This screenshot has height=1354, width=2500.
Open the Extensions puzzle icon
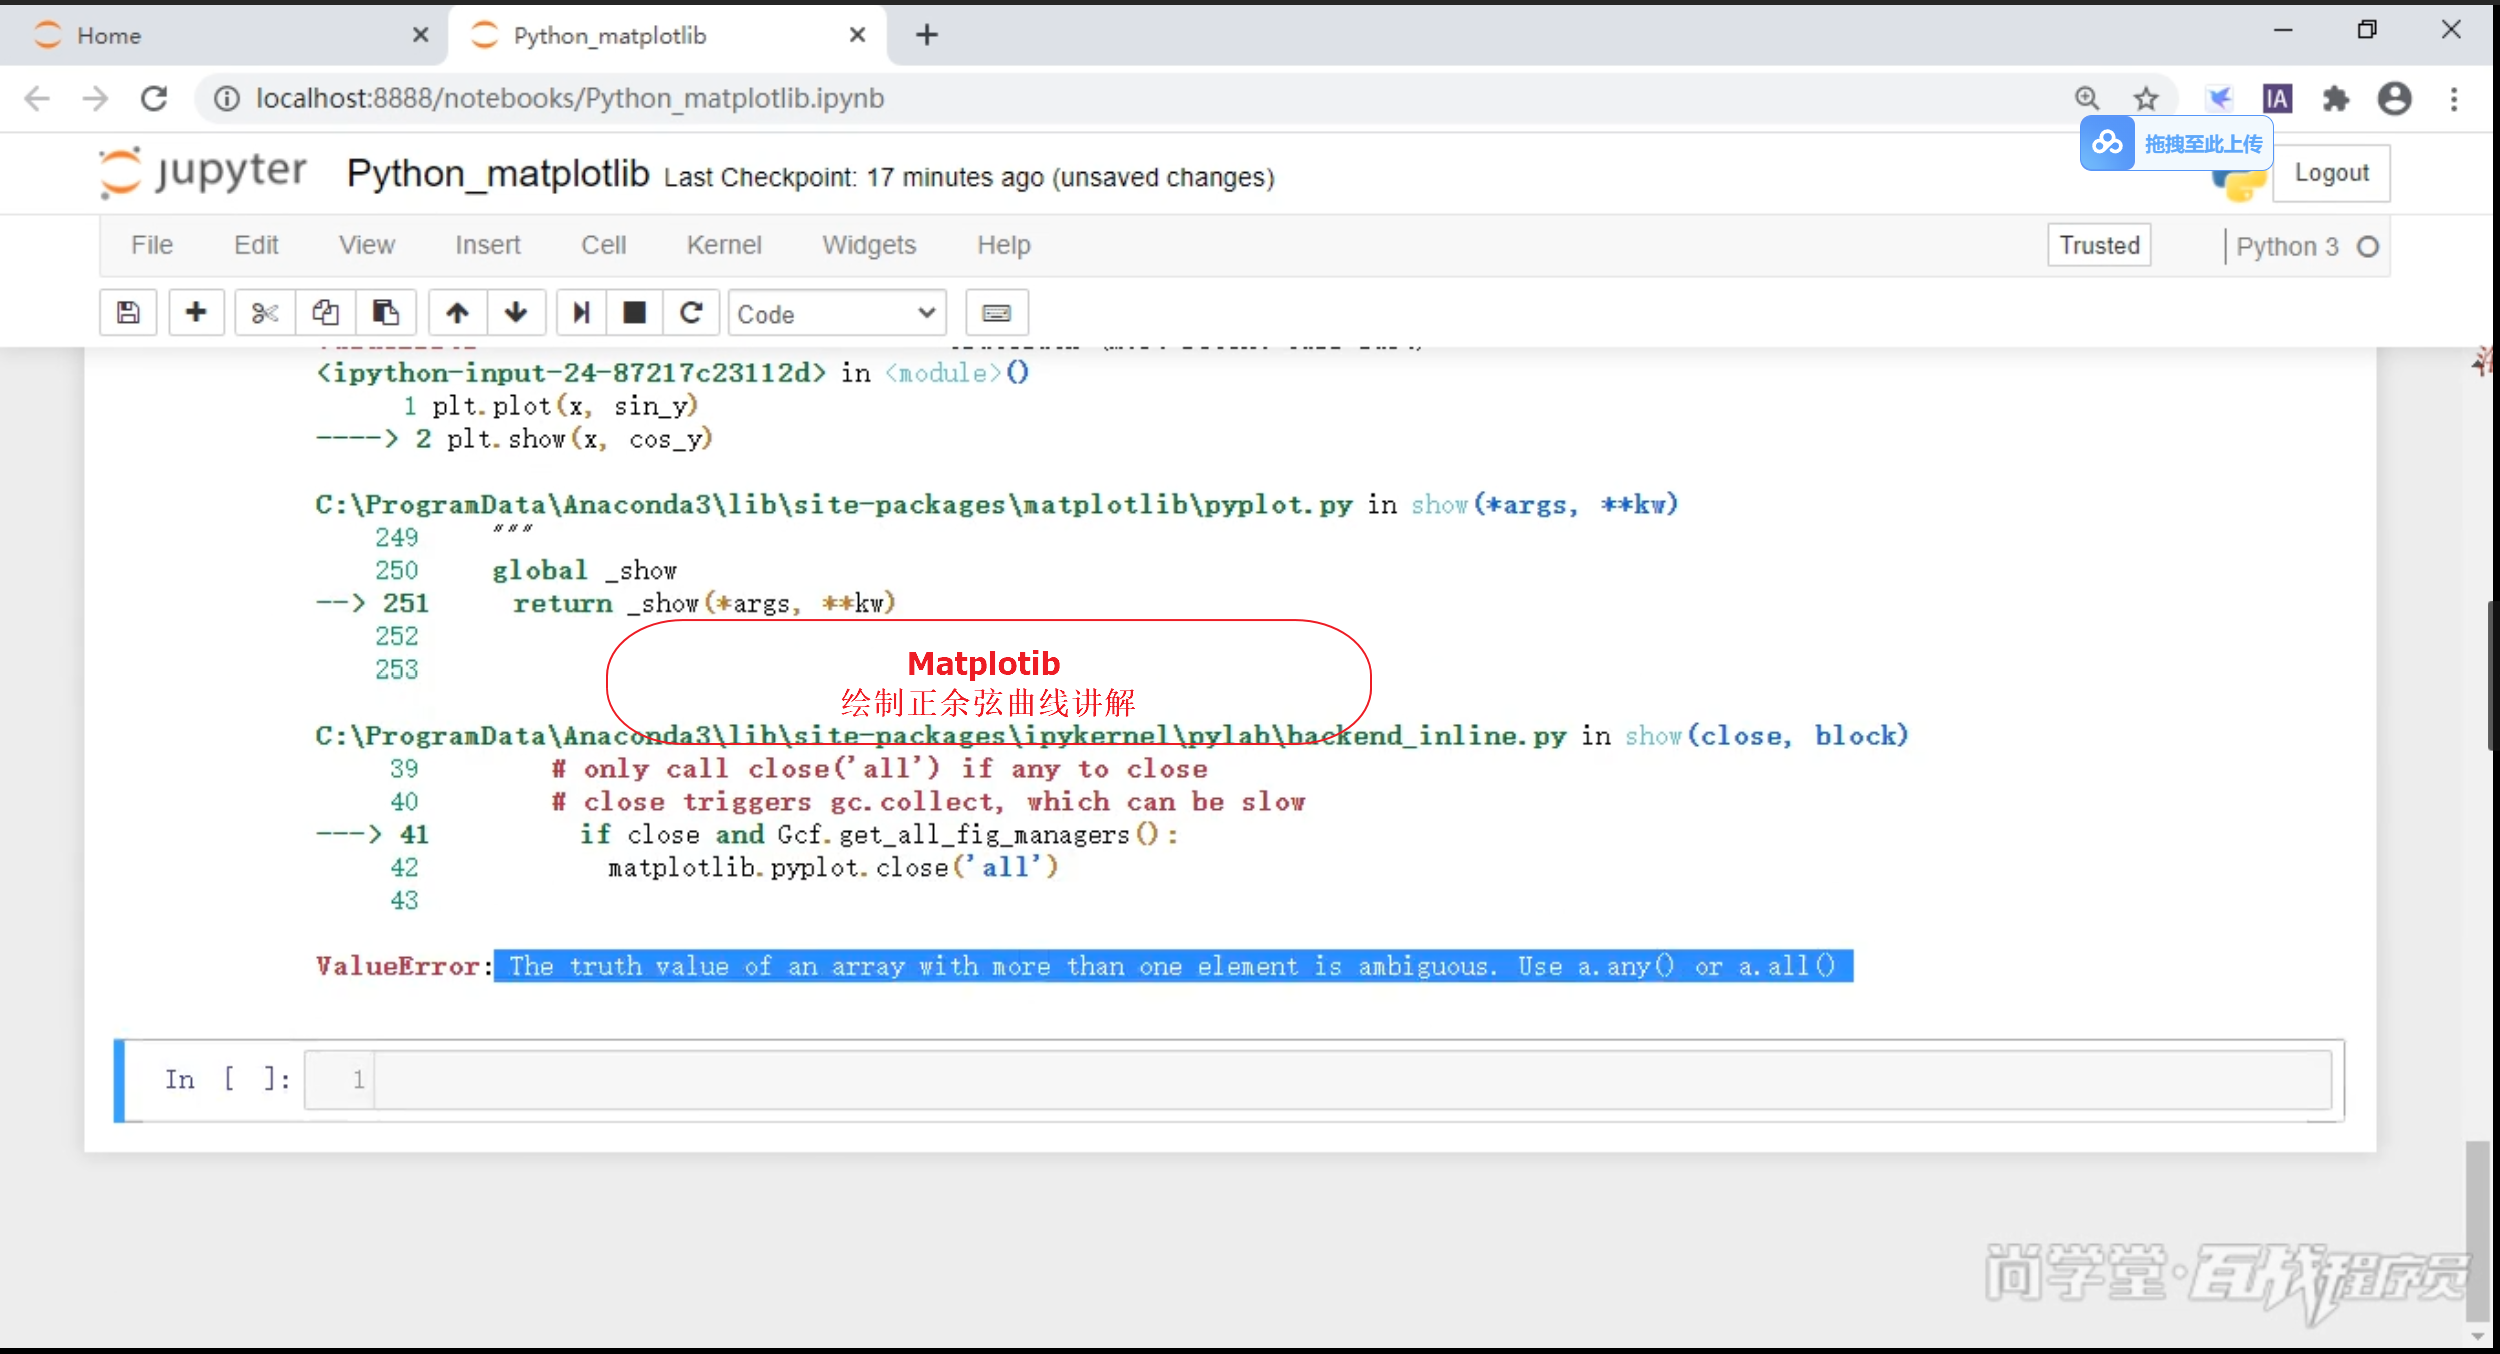click(x=2336, y=98)
